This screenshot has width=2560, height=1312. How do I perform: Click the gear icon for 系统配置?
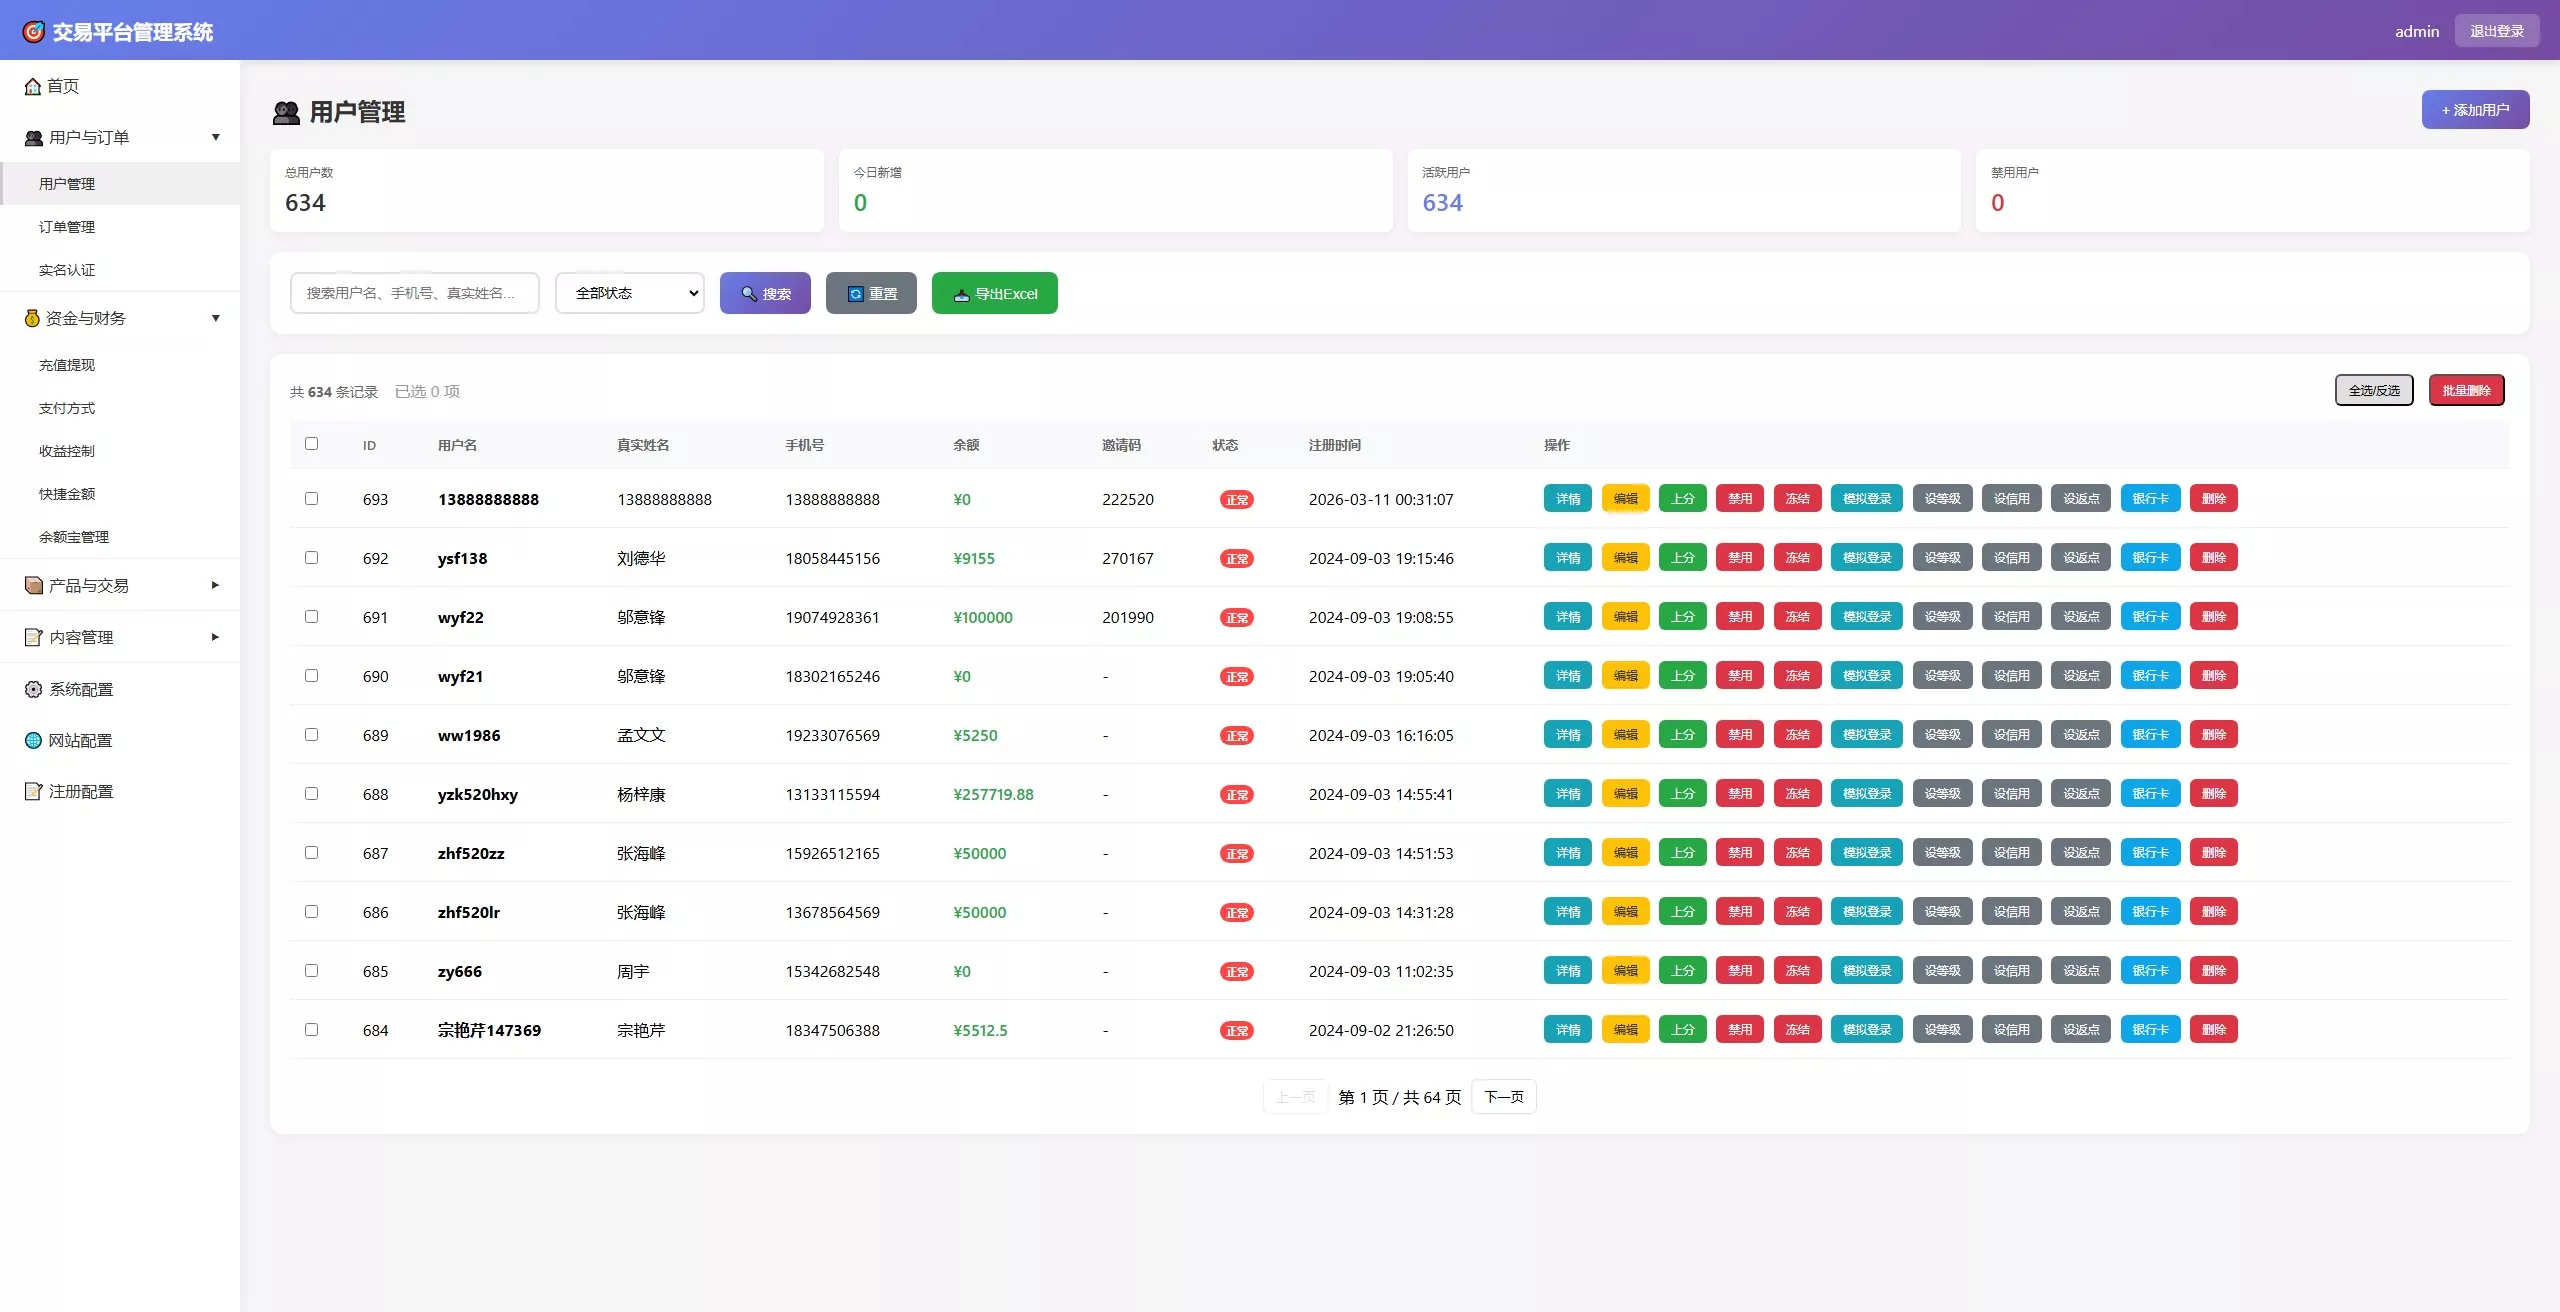tap(33, 689)
